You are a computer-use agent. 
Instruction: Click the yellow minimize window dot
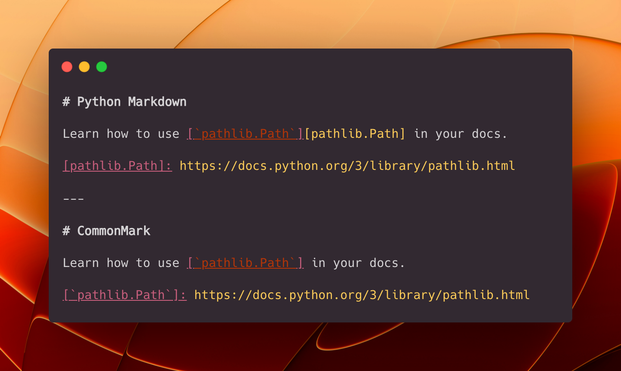pyautogui.click(x=84, y=67)
